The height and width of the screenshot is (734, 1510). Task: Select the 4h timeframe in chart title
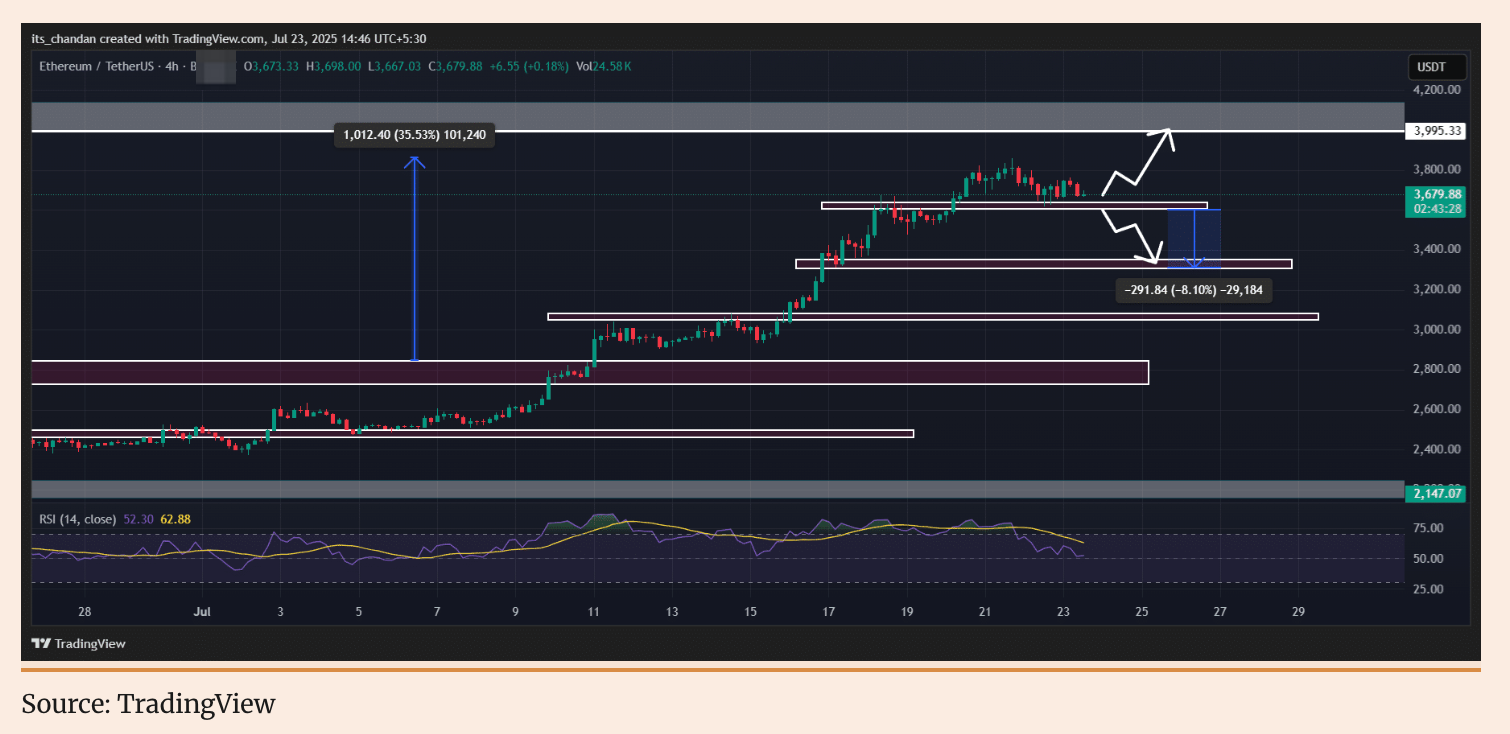174,67
